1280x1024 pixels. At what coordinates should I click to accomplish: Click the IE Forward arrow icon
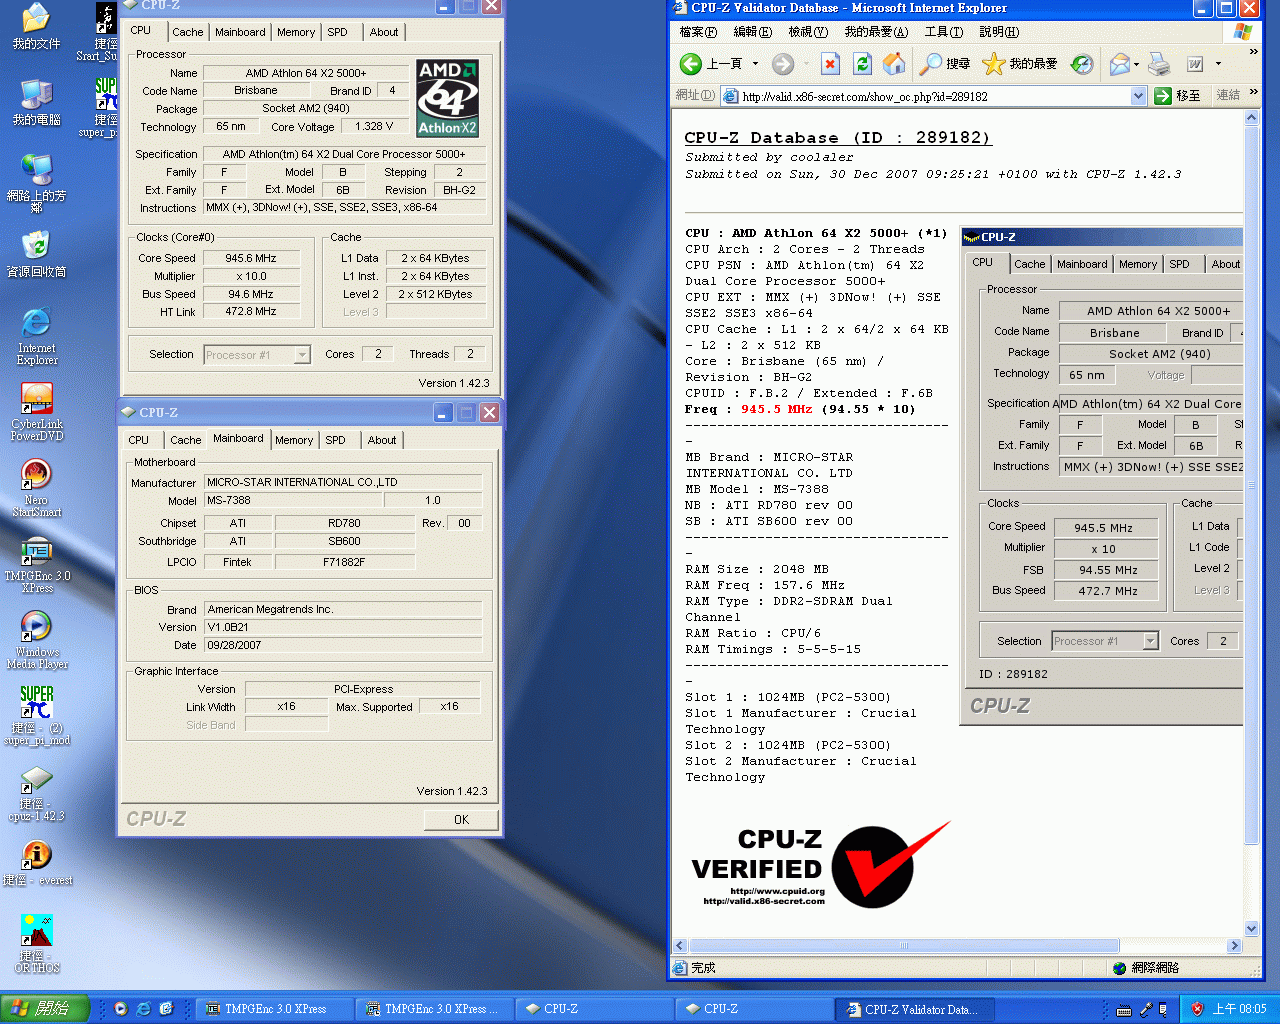pyautogui.click(x=783, y=64)
